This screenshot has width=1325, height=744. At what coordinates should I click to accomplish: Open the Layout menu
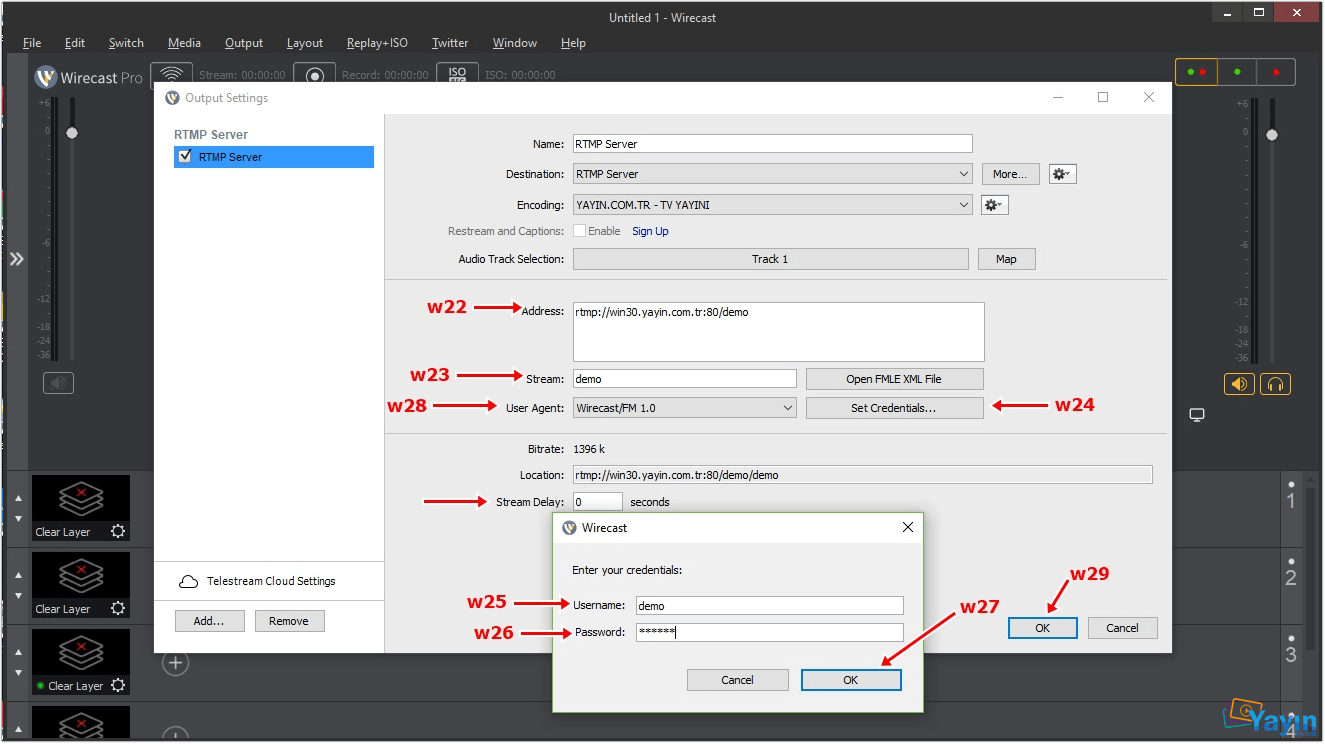[305, 43]
